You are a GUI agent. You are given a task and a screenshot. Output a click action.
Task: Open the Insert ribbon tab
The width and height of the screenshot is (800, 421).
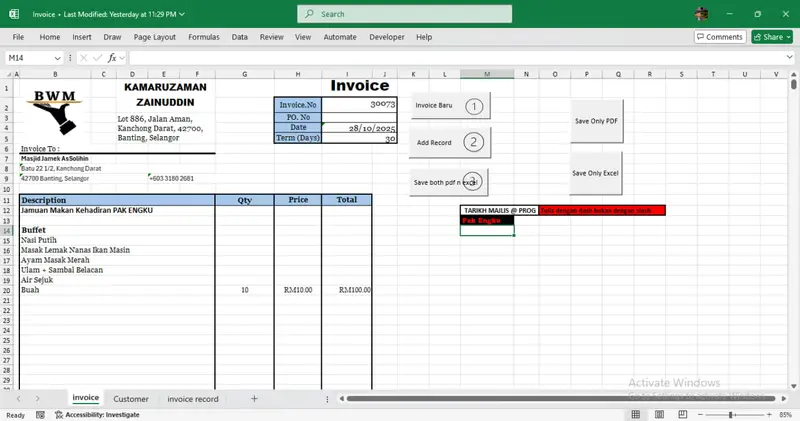click(82, 37)
